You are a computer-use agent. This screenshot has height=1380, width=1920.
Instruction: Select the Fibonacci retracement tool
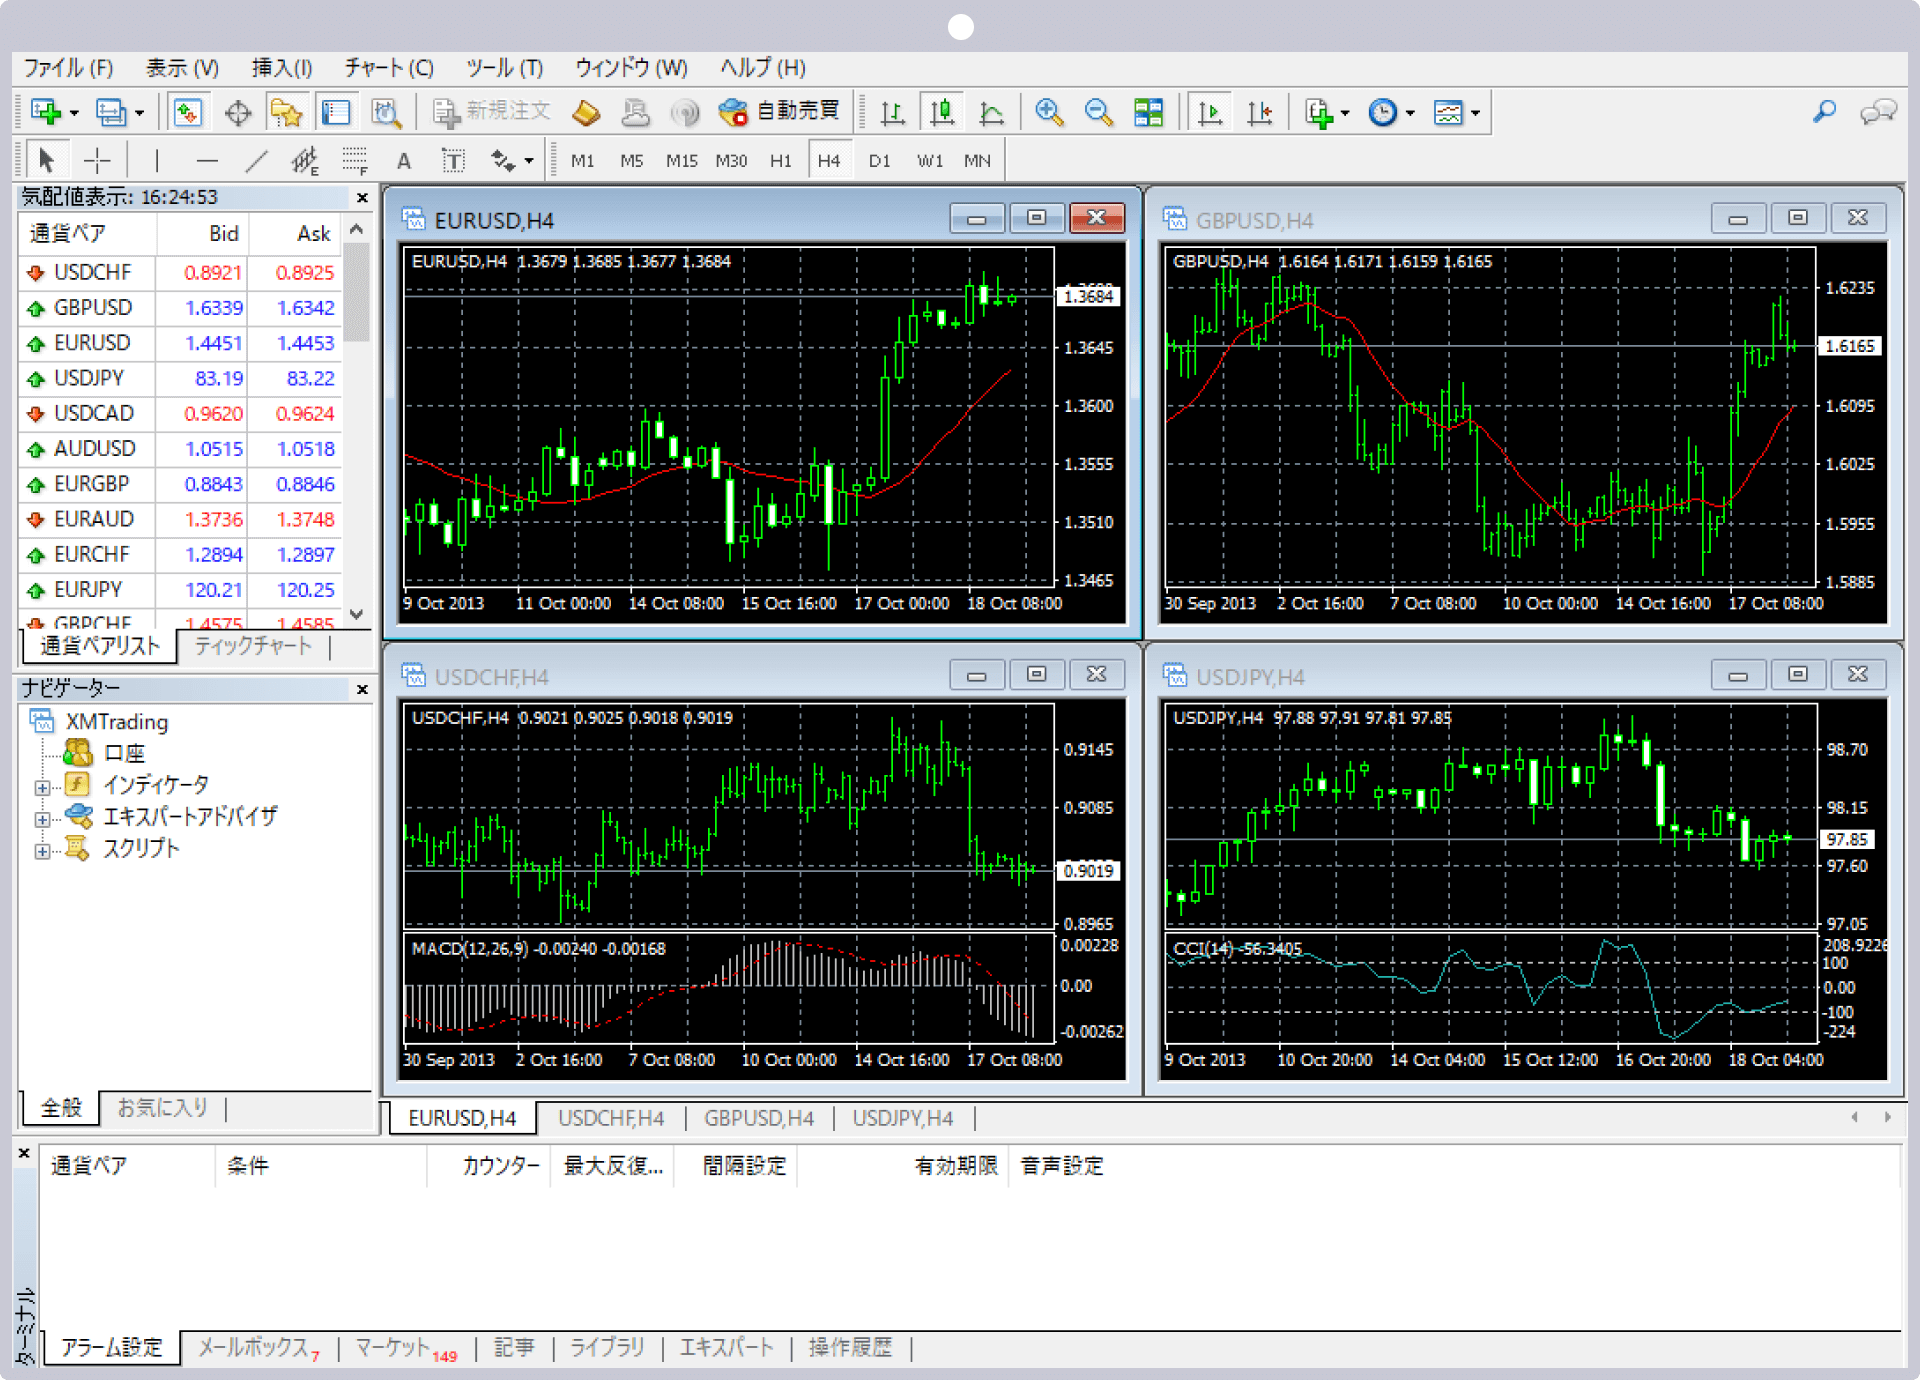click(354, 160)
